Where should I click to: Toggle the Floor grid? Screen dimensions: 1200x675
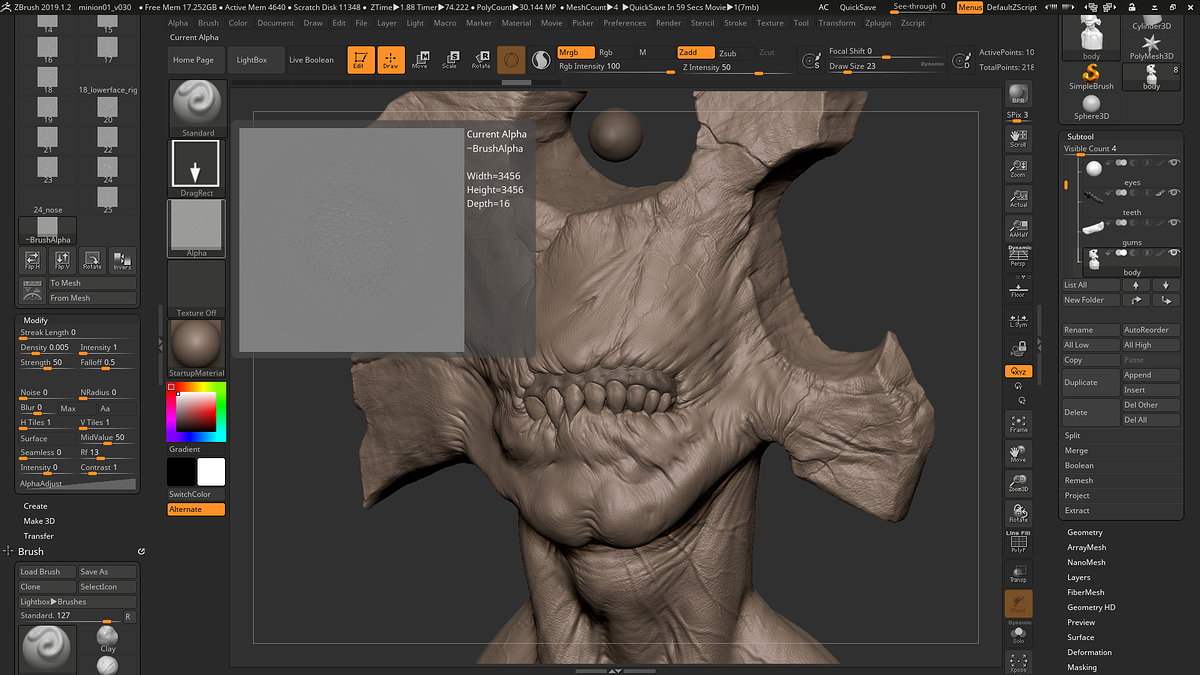click(x=1018, y=288)
